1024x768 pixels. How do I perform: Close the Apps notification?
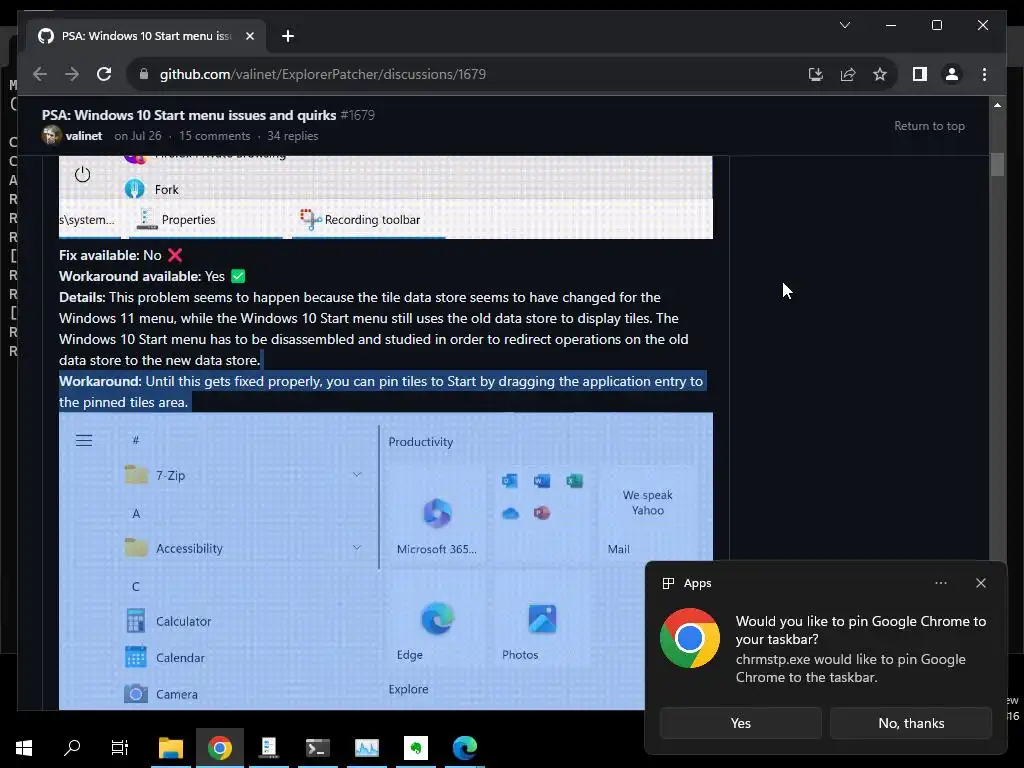coord(980,583)
